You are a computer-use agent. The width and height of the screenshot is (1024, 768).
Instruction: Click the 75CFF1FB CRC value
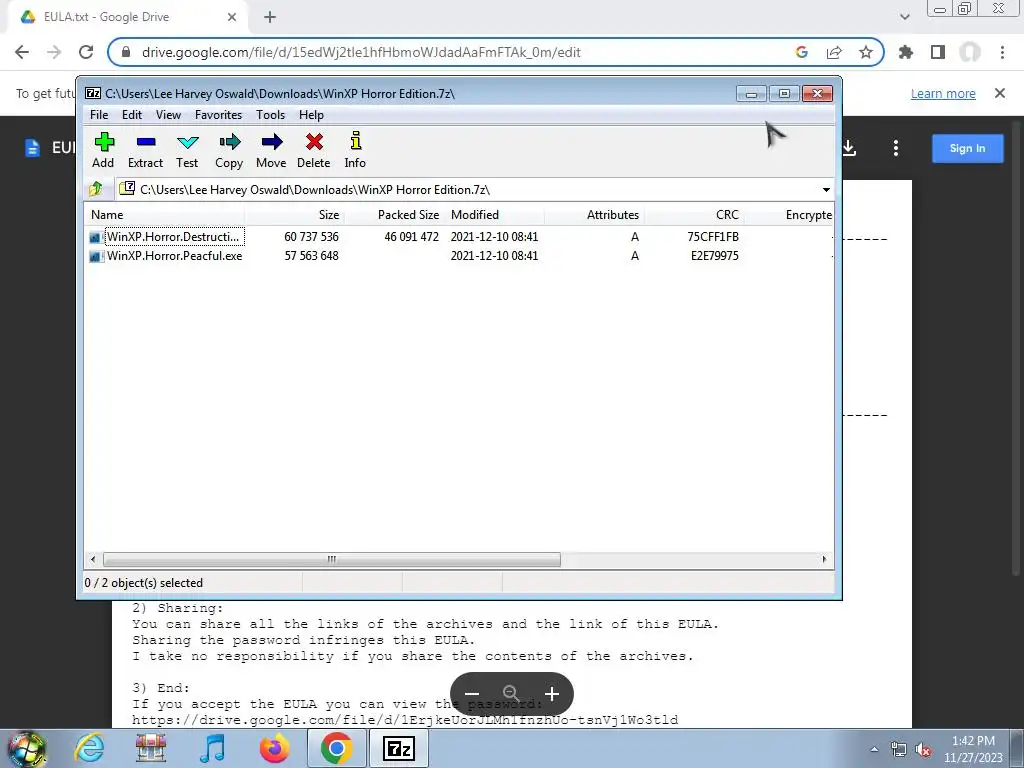712,236
